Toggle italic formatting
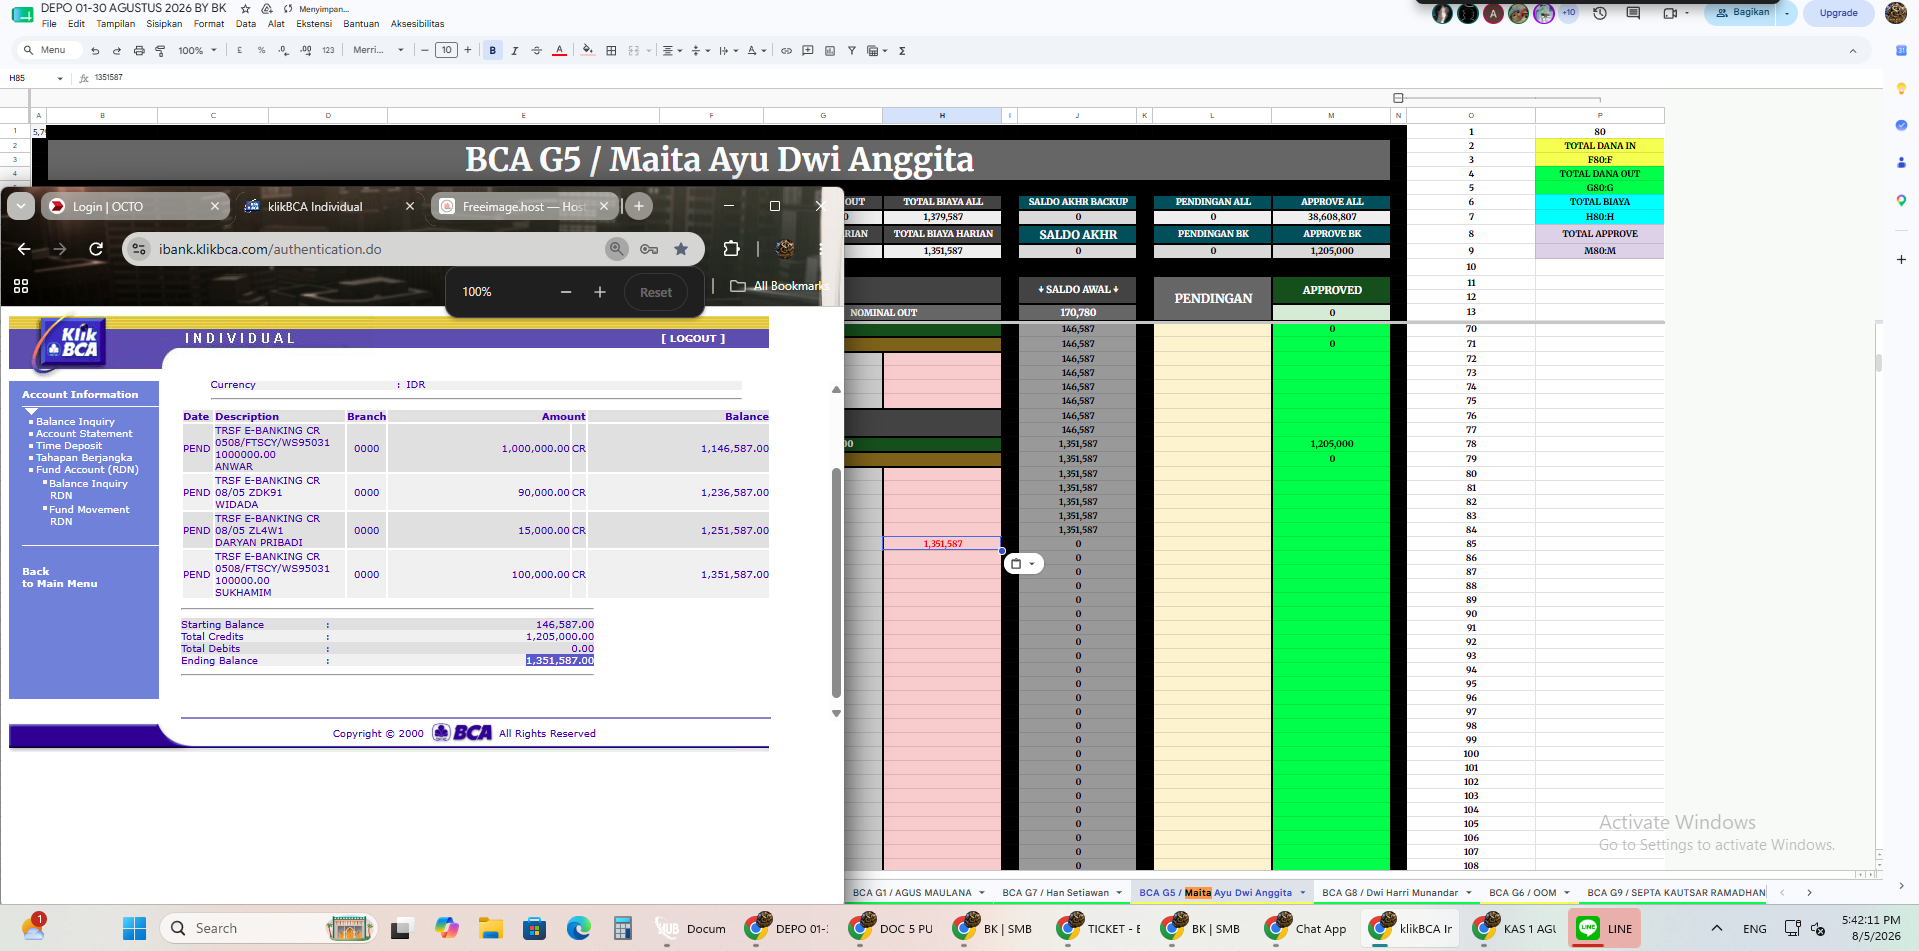This screenshot has width=1919, height=951. click(x=515, y=50)
